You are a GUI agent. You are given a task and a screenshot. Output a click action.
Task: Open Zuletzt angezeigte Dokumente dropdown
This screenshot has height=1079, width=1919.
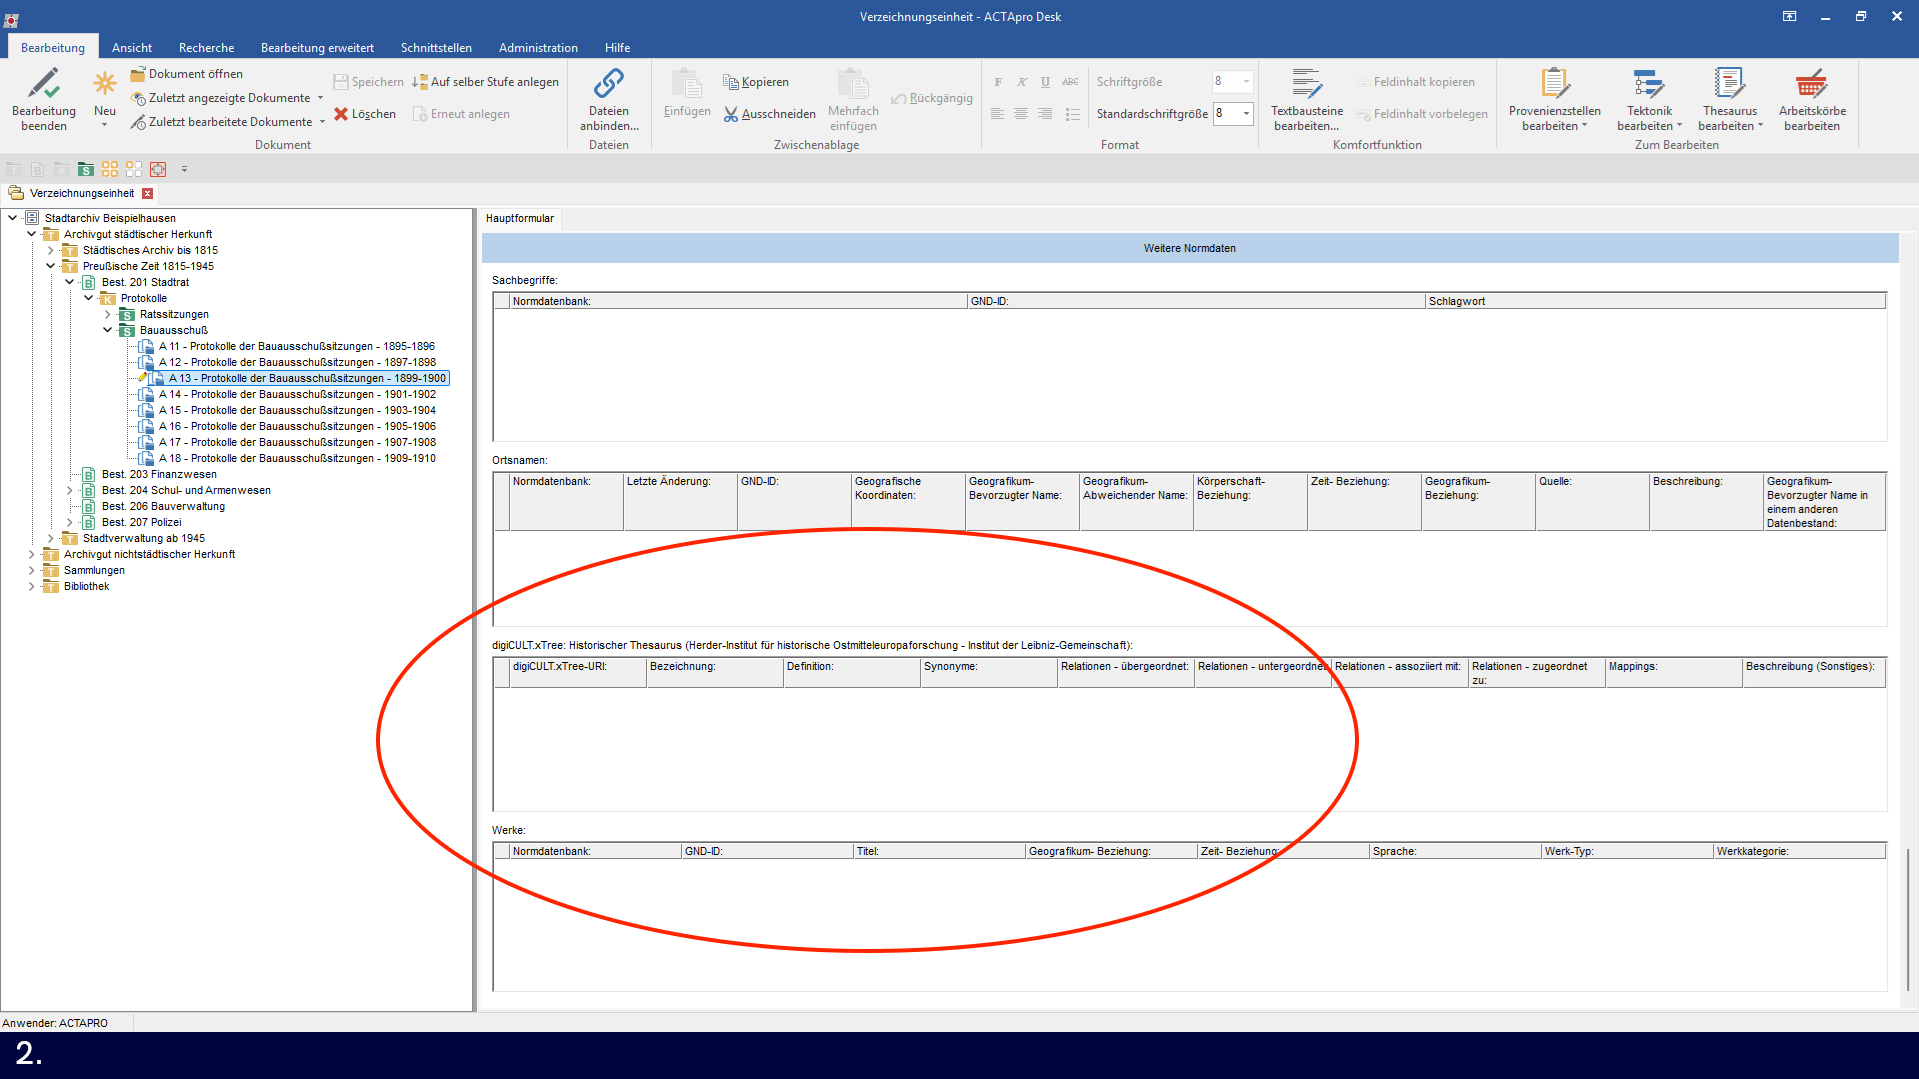(320, 98)
